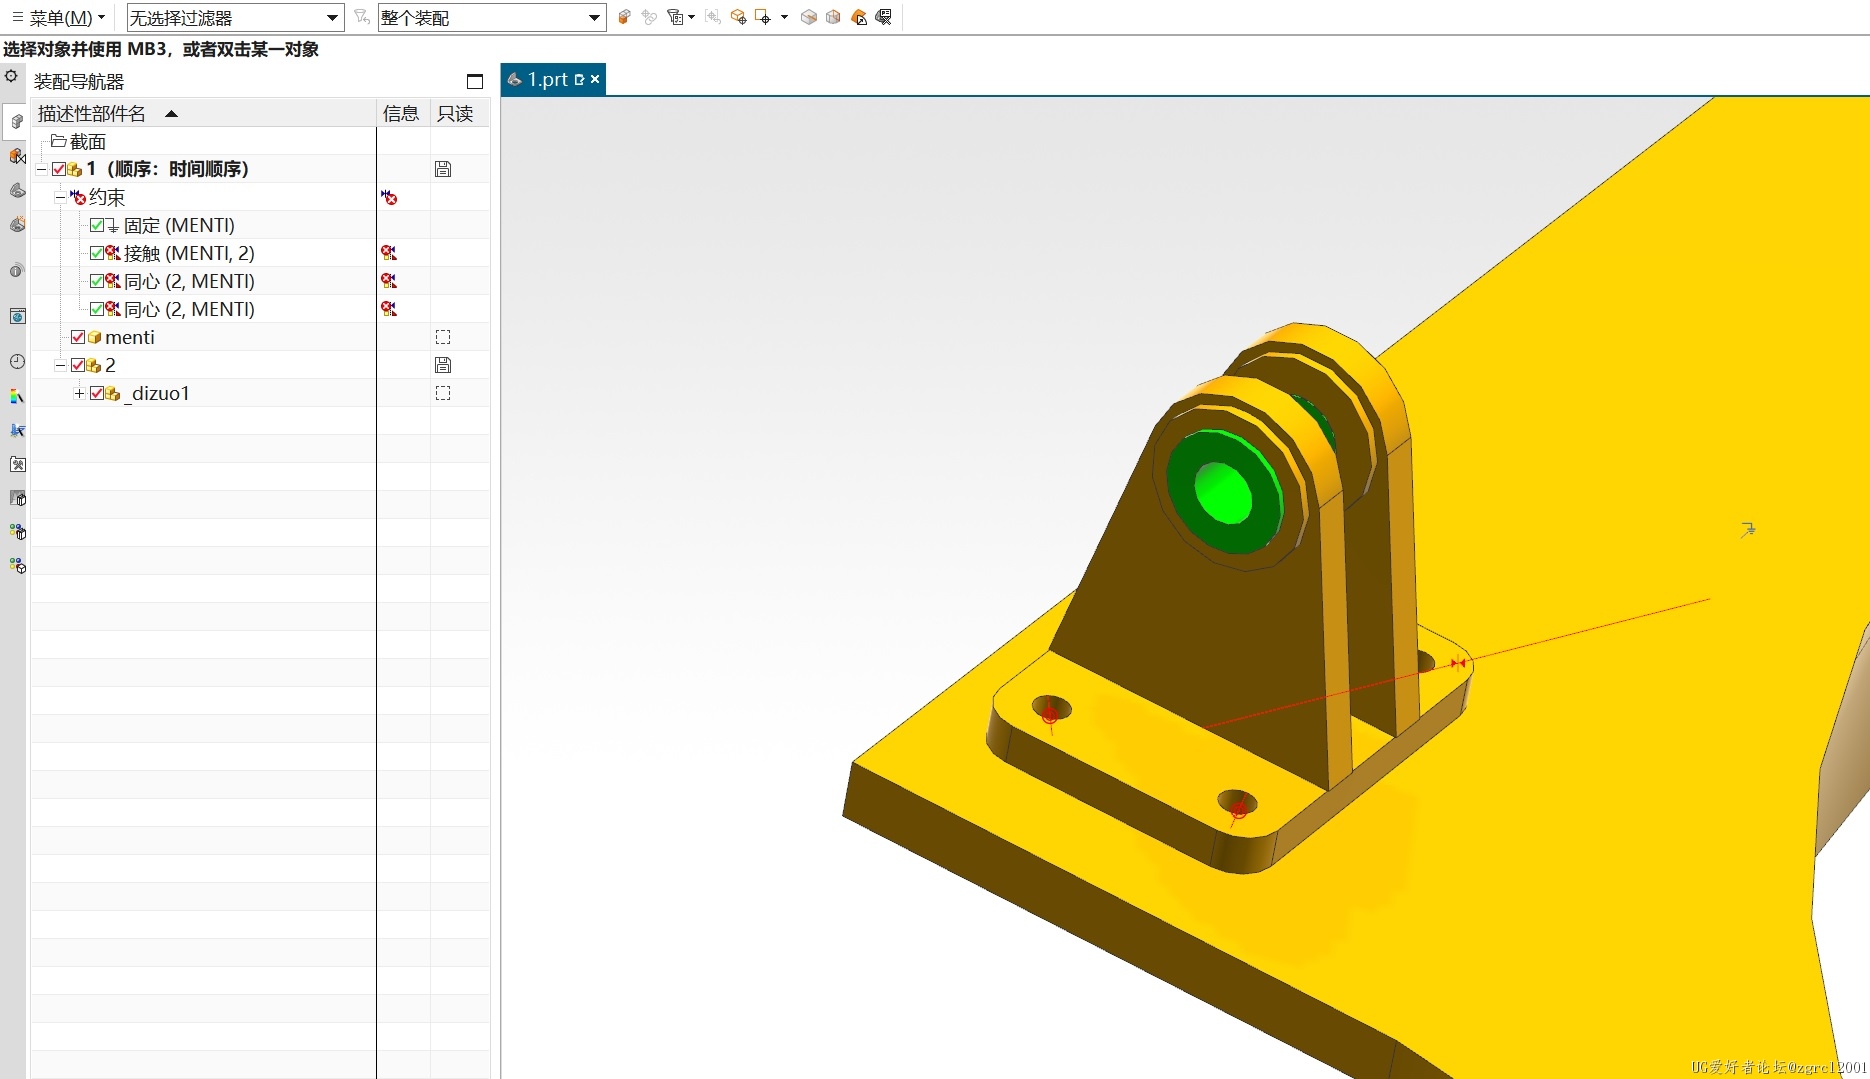Screen dimensions: 1870x1079
Task: Open the dropdown arrow beside the filter list icon
Action: pos(691,17)
